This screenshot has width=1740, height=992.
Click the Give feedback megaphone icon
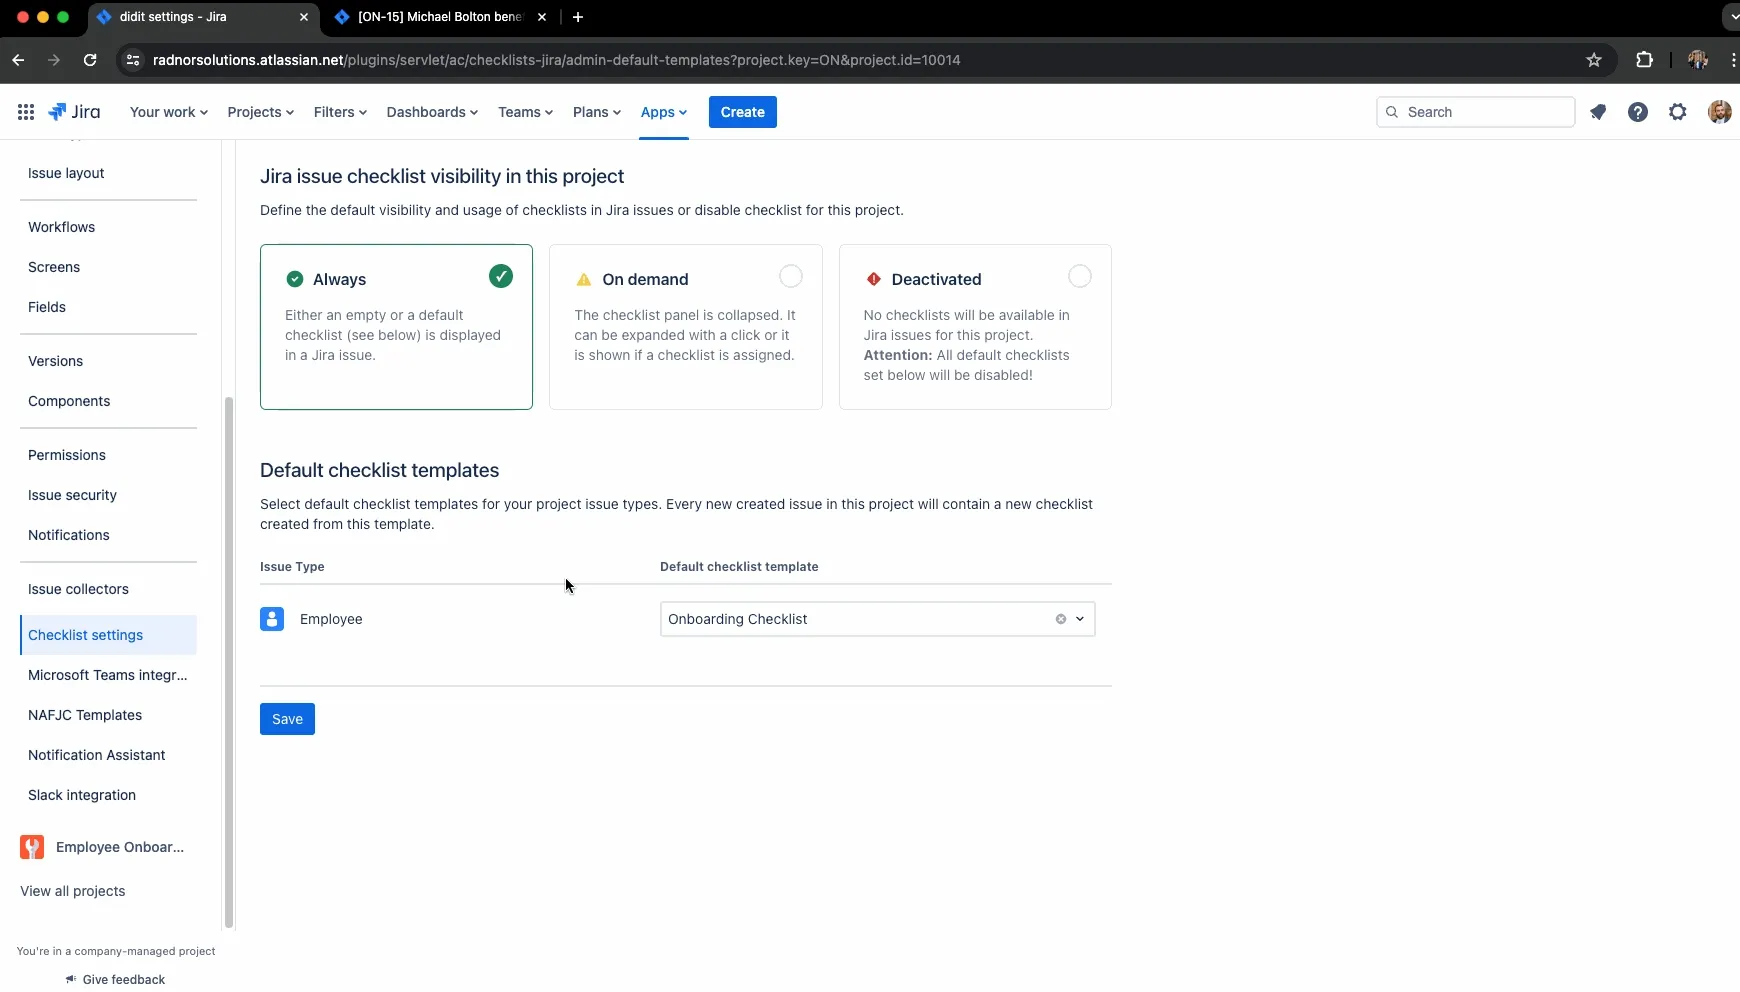point(71,979)
